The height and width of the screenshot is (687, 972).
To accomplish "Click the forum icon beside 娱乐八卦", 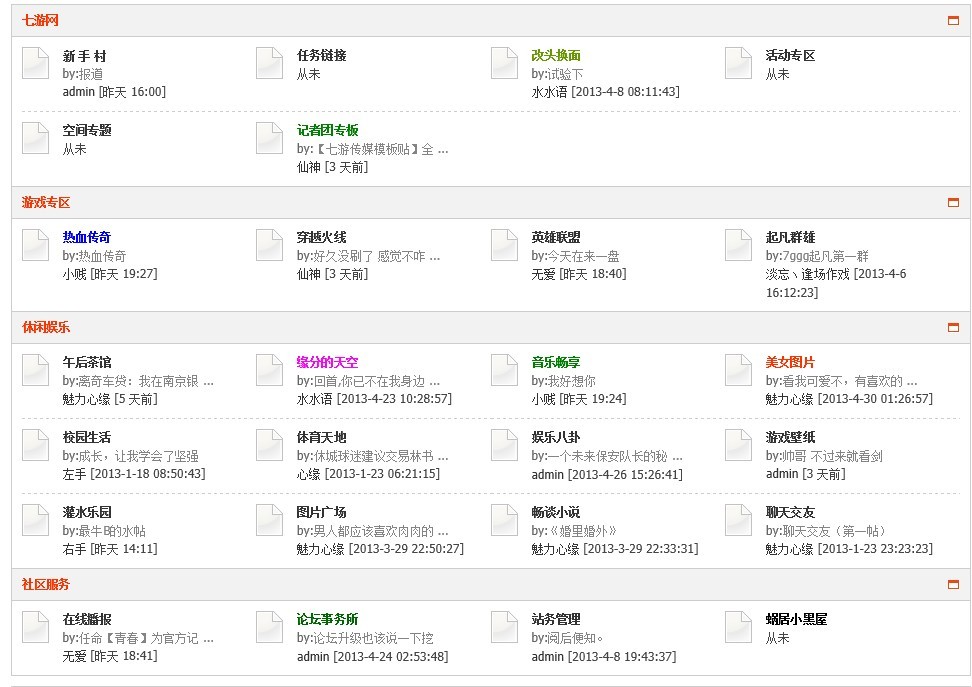I will [505, 445].
